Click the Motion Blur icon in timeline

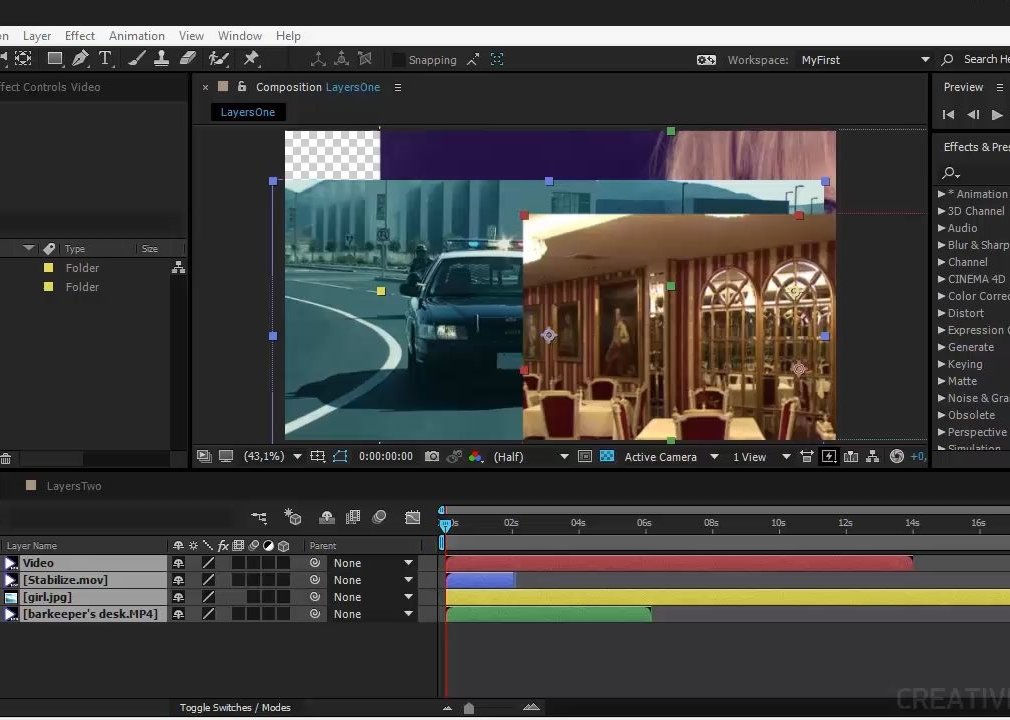379,516
